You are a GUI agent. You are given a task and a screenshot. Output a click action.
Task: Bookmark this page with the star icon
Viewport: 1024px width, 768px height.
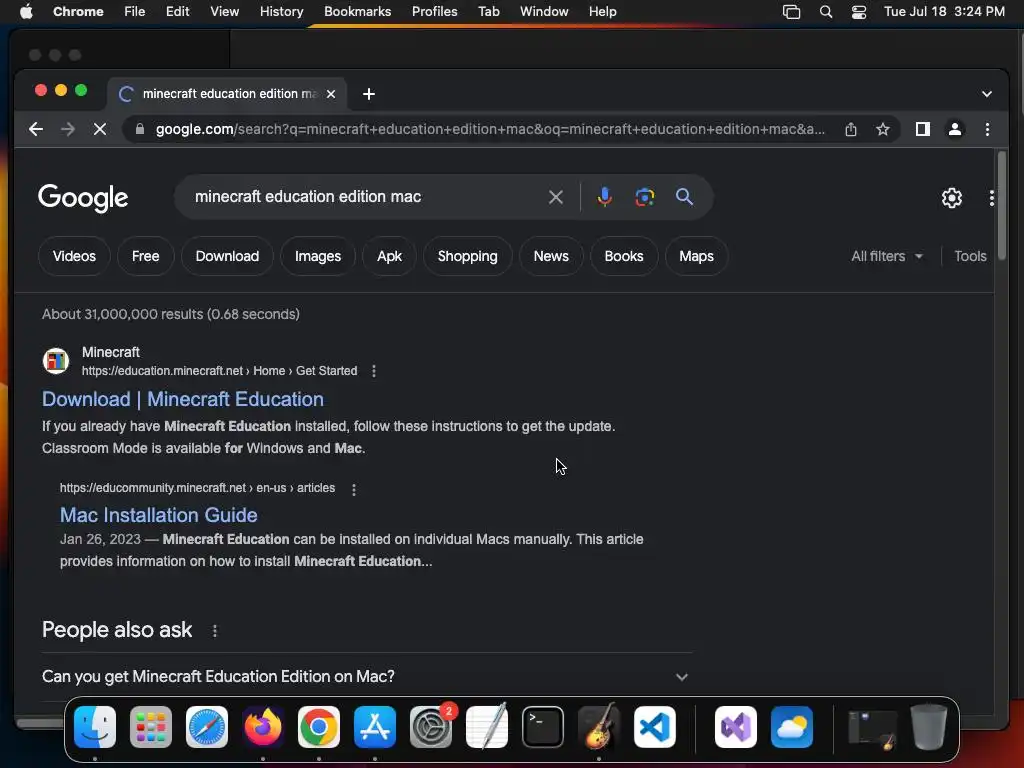(x=883, y=129)
